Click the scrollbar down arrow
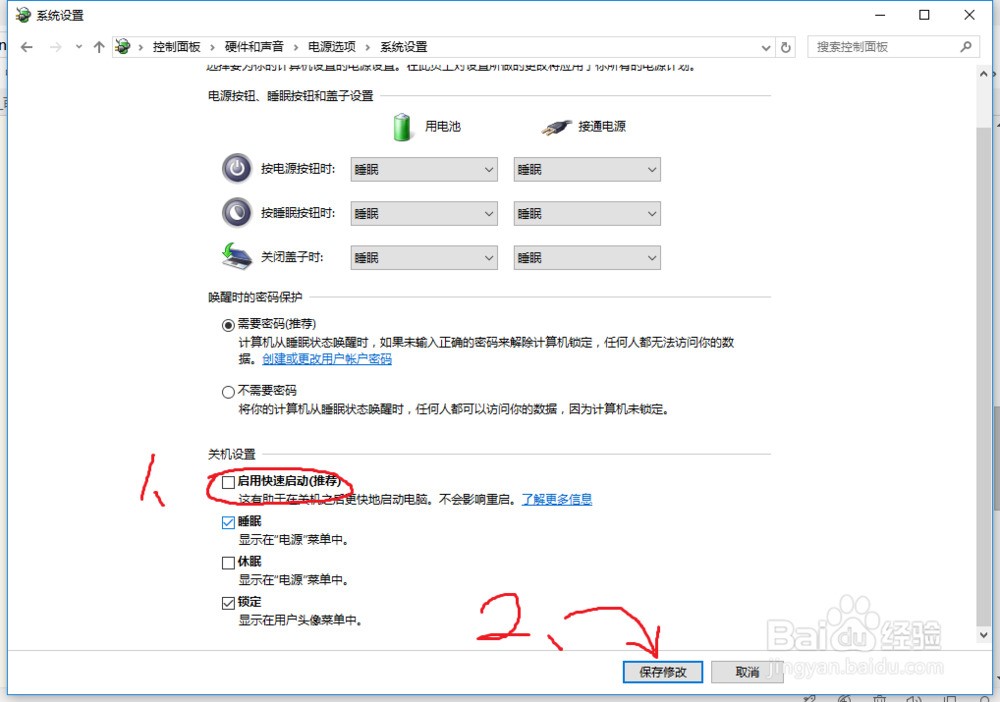Image resolution: width=1000 pixels, height=702 pixels. pos(983,635)
